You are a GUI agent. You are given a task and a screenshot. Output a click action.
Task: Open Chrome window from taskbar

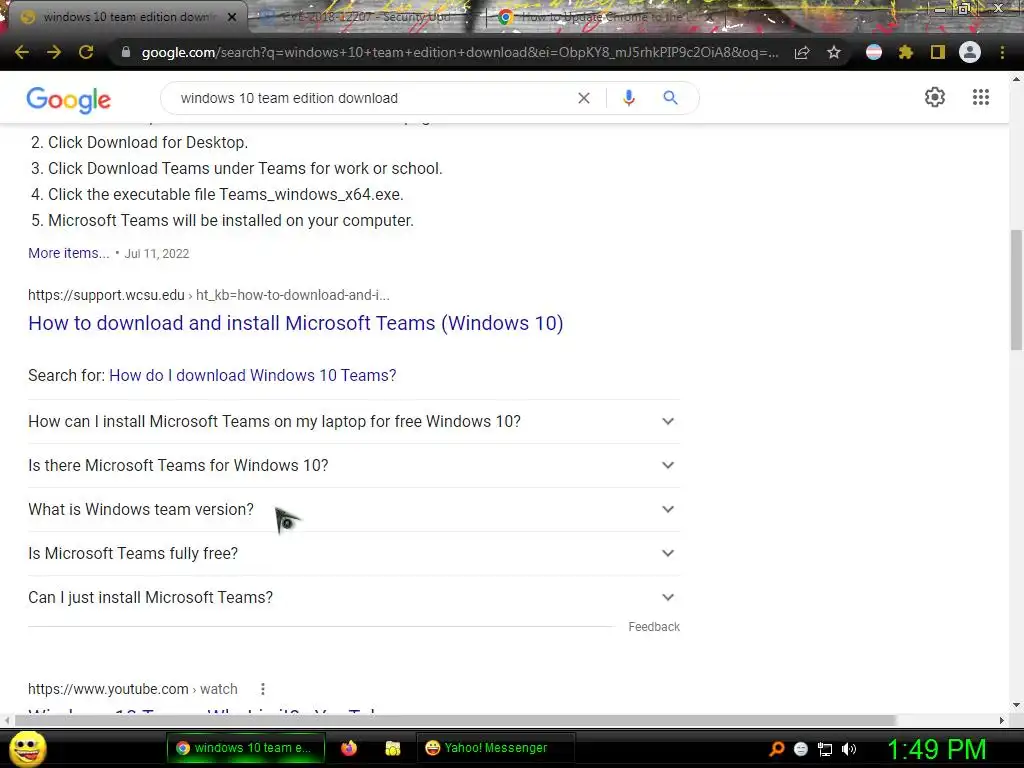coord(246,748)
